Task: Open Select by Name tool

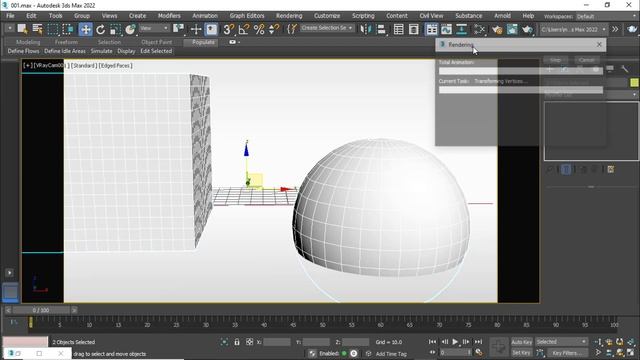Action: coord(38,29)
